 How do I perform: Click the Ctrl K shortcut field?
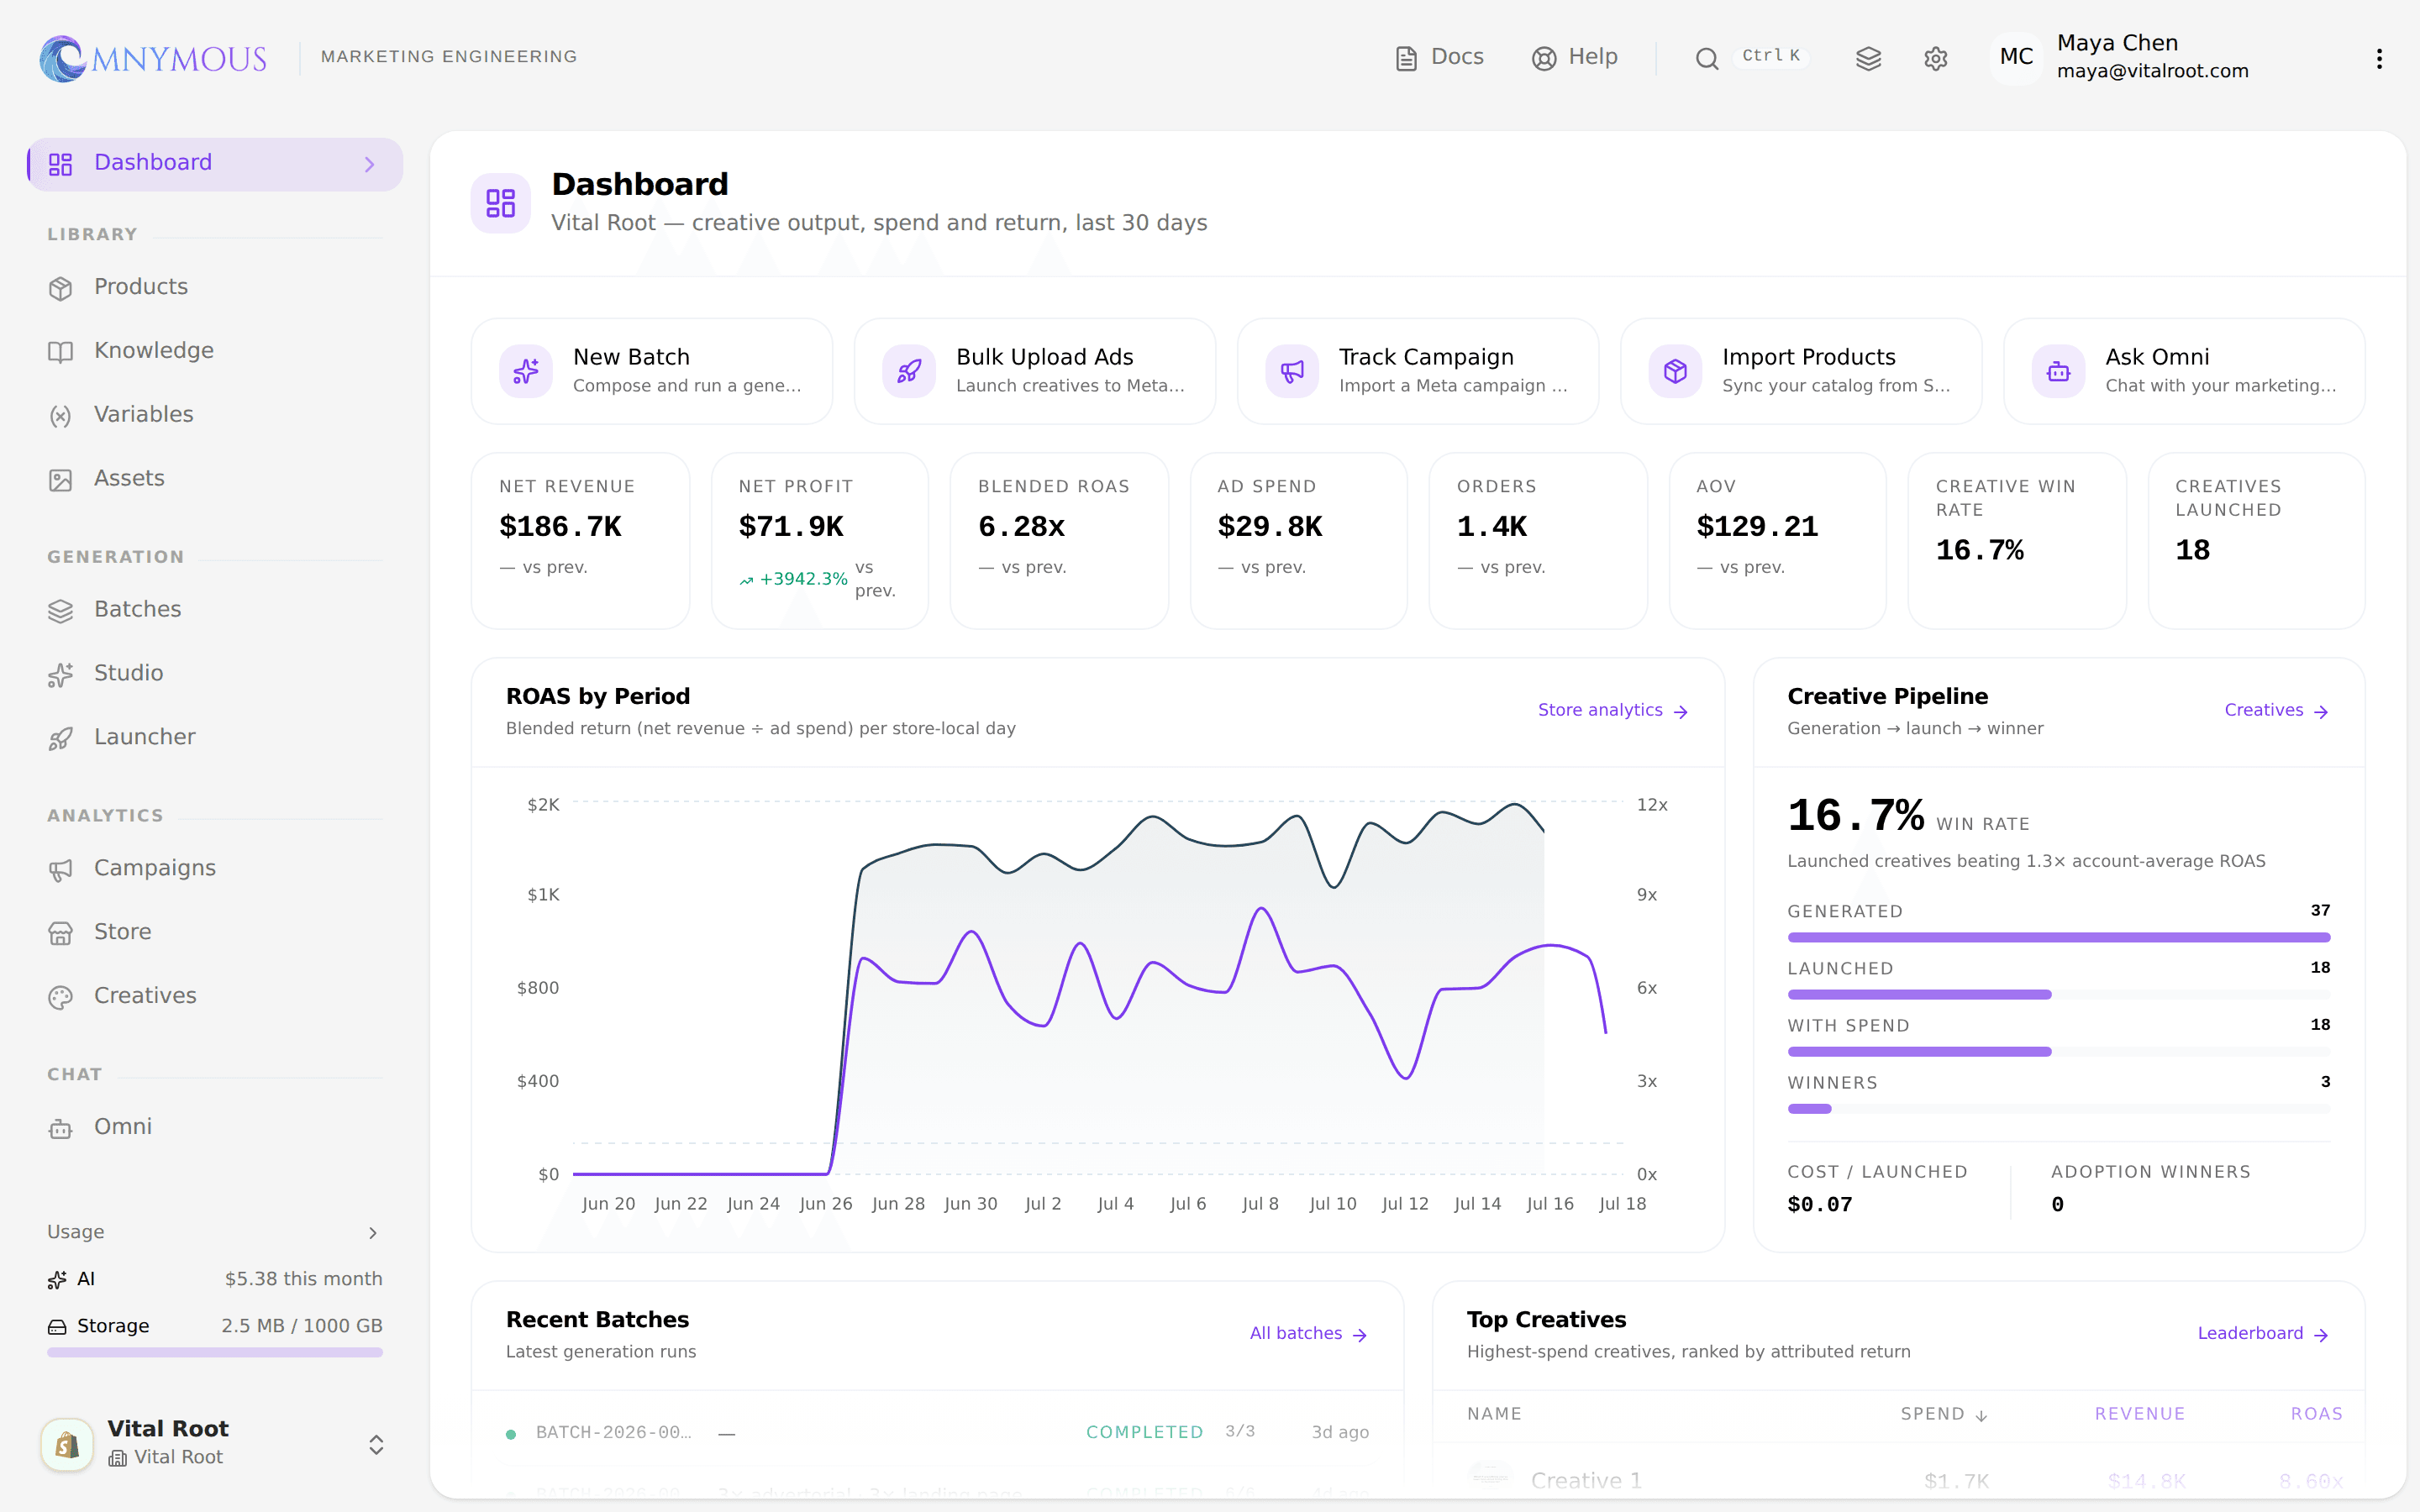1771,56
